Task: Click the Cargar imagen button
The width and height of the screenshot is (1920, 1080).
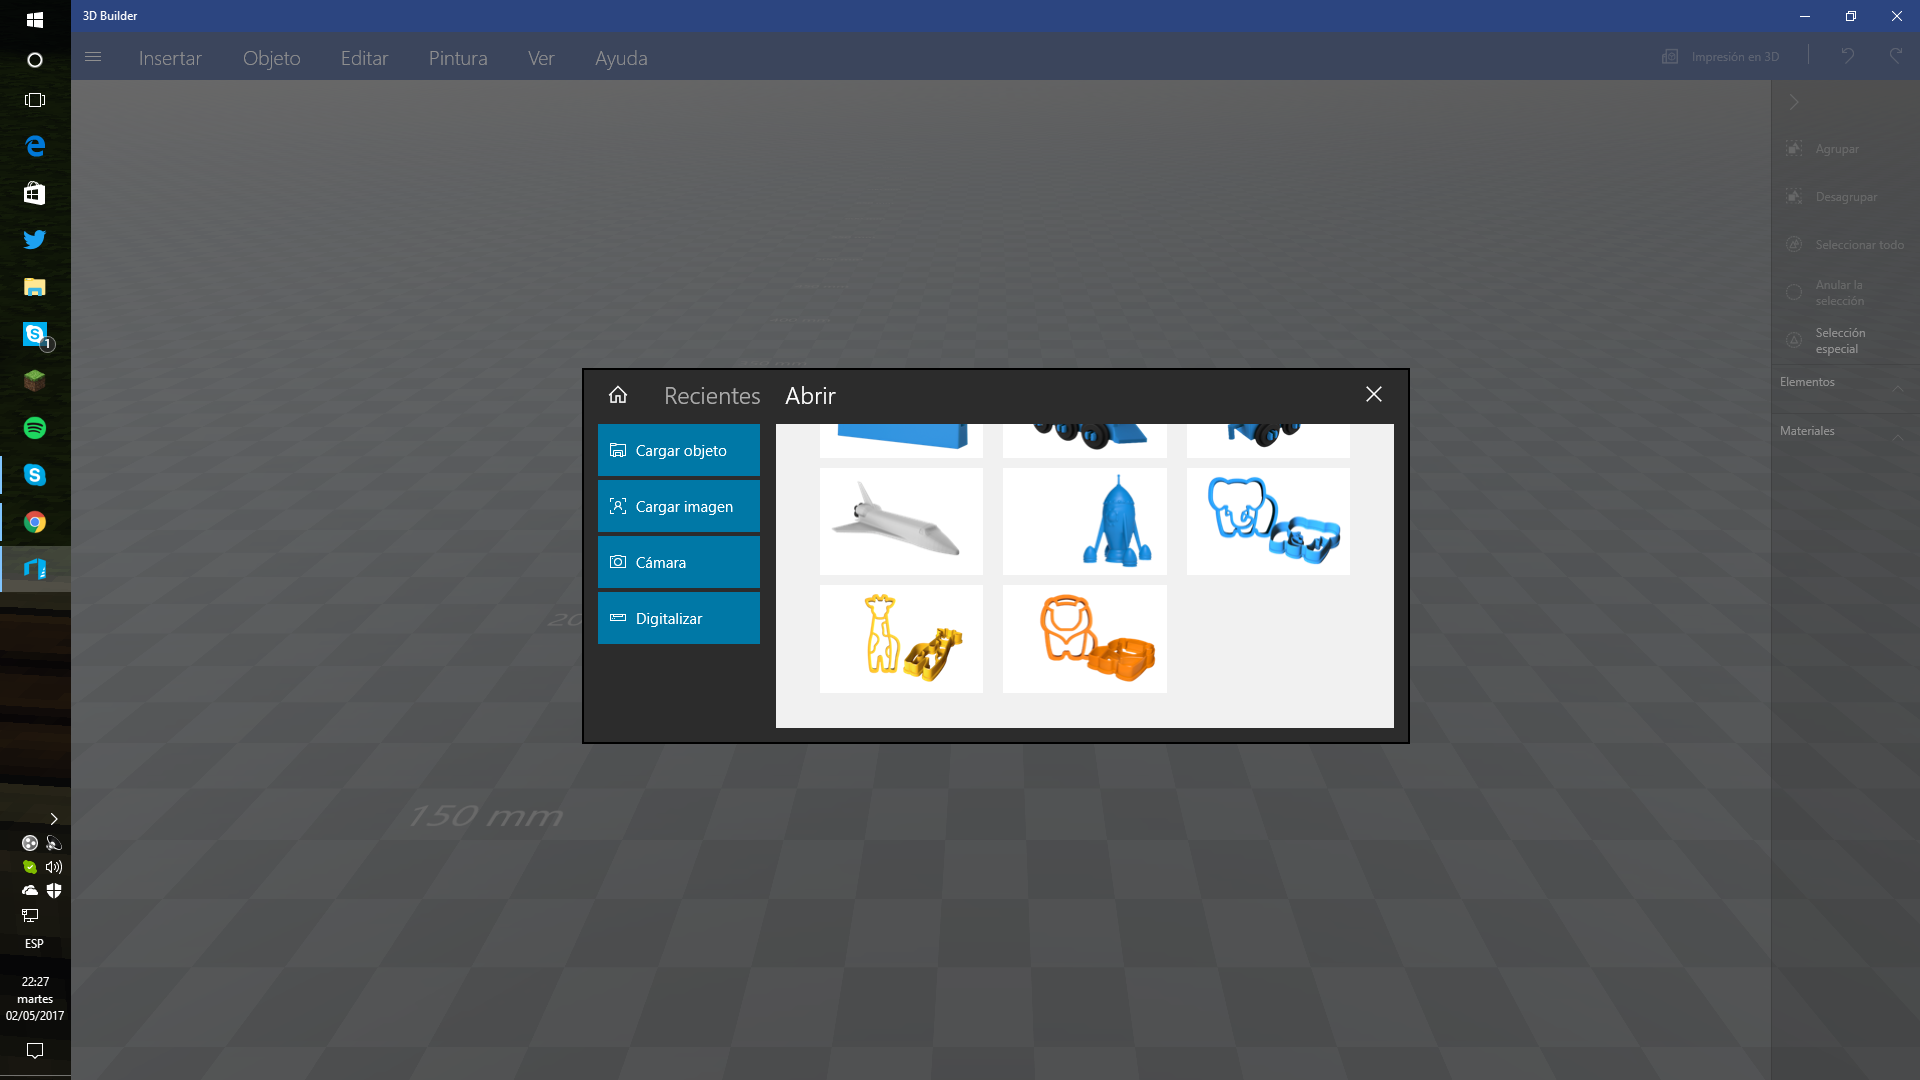Action: pyautogui.click(x=679, y=507)
